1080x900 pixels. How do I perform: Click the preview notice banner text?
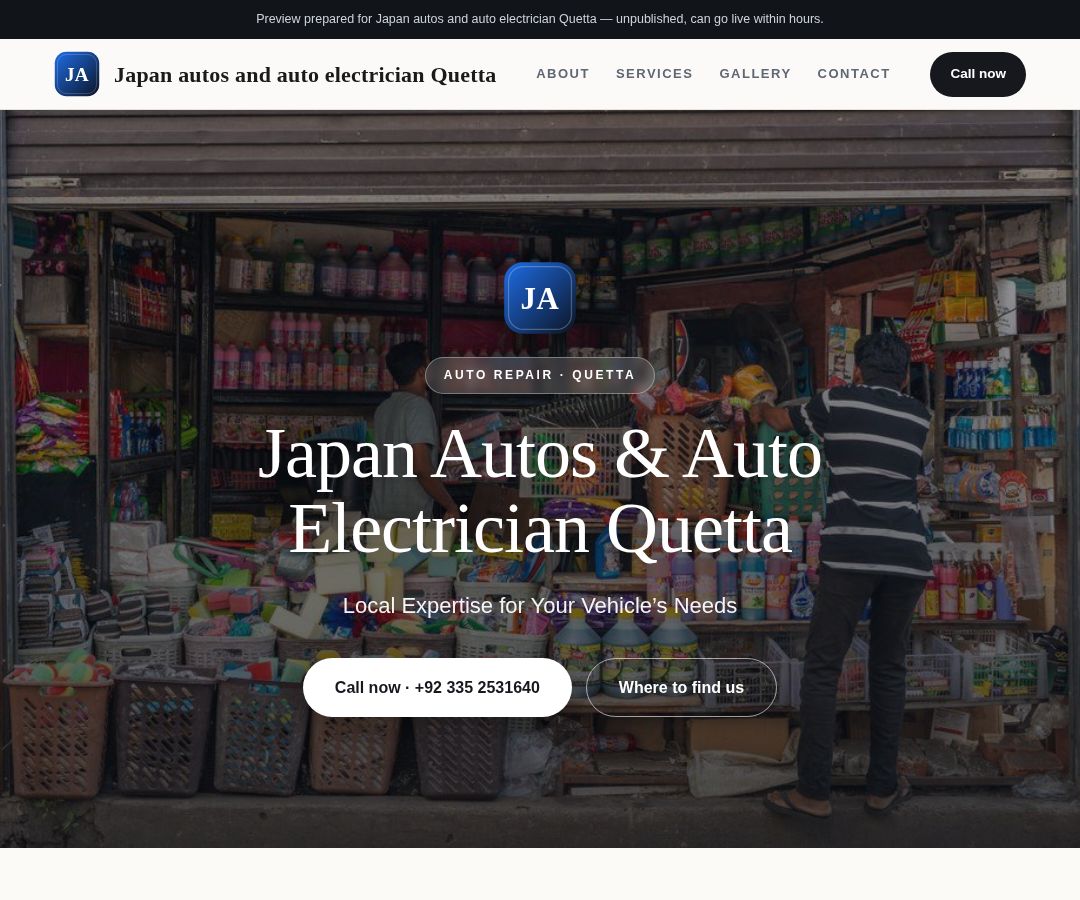click(540, 19)
